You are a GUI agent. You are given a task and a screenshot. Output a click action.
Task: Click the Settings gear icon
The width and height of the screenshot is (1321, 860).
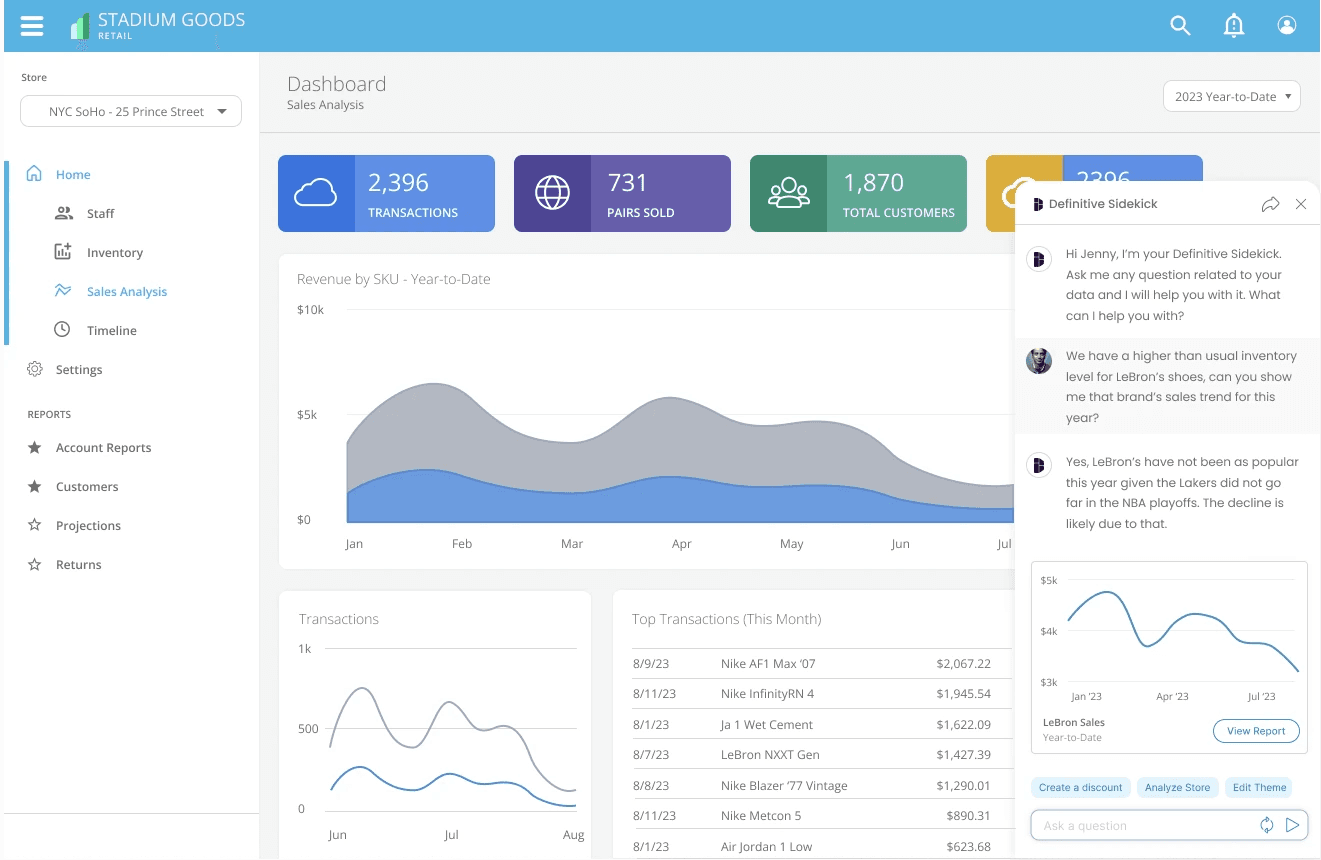(x=35, y=369)
